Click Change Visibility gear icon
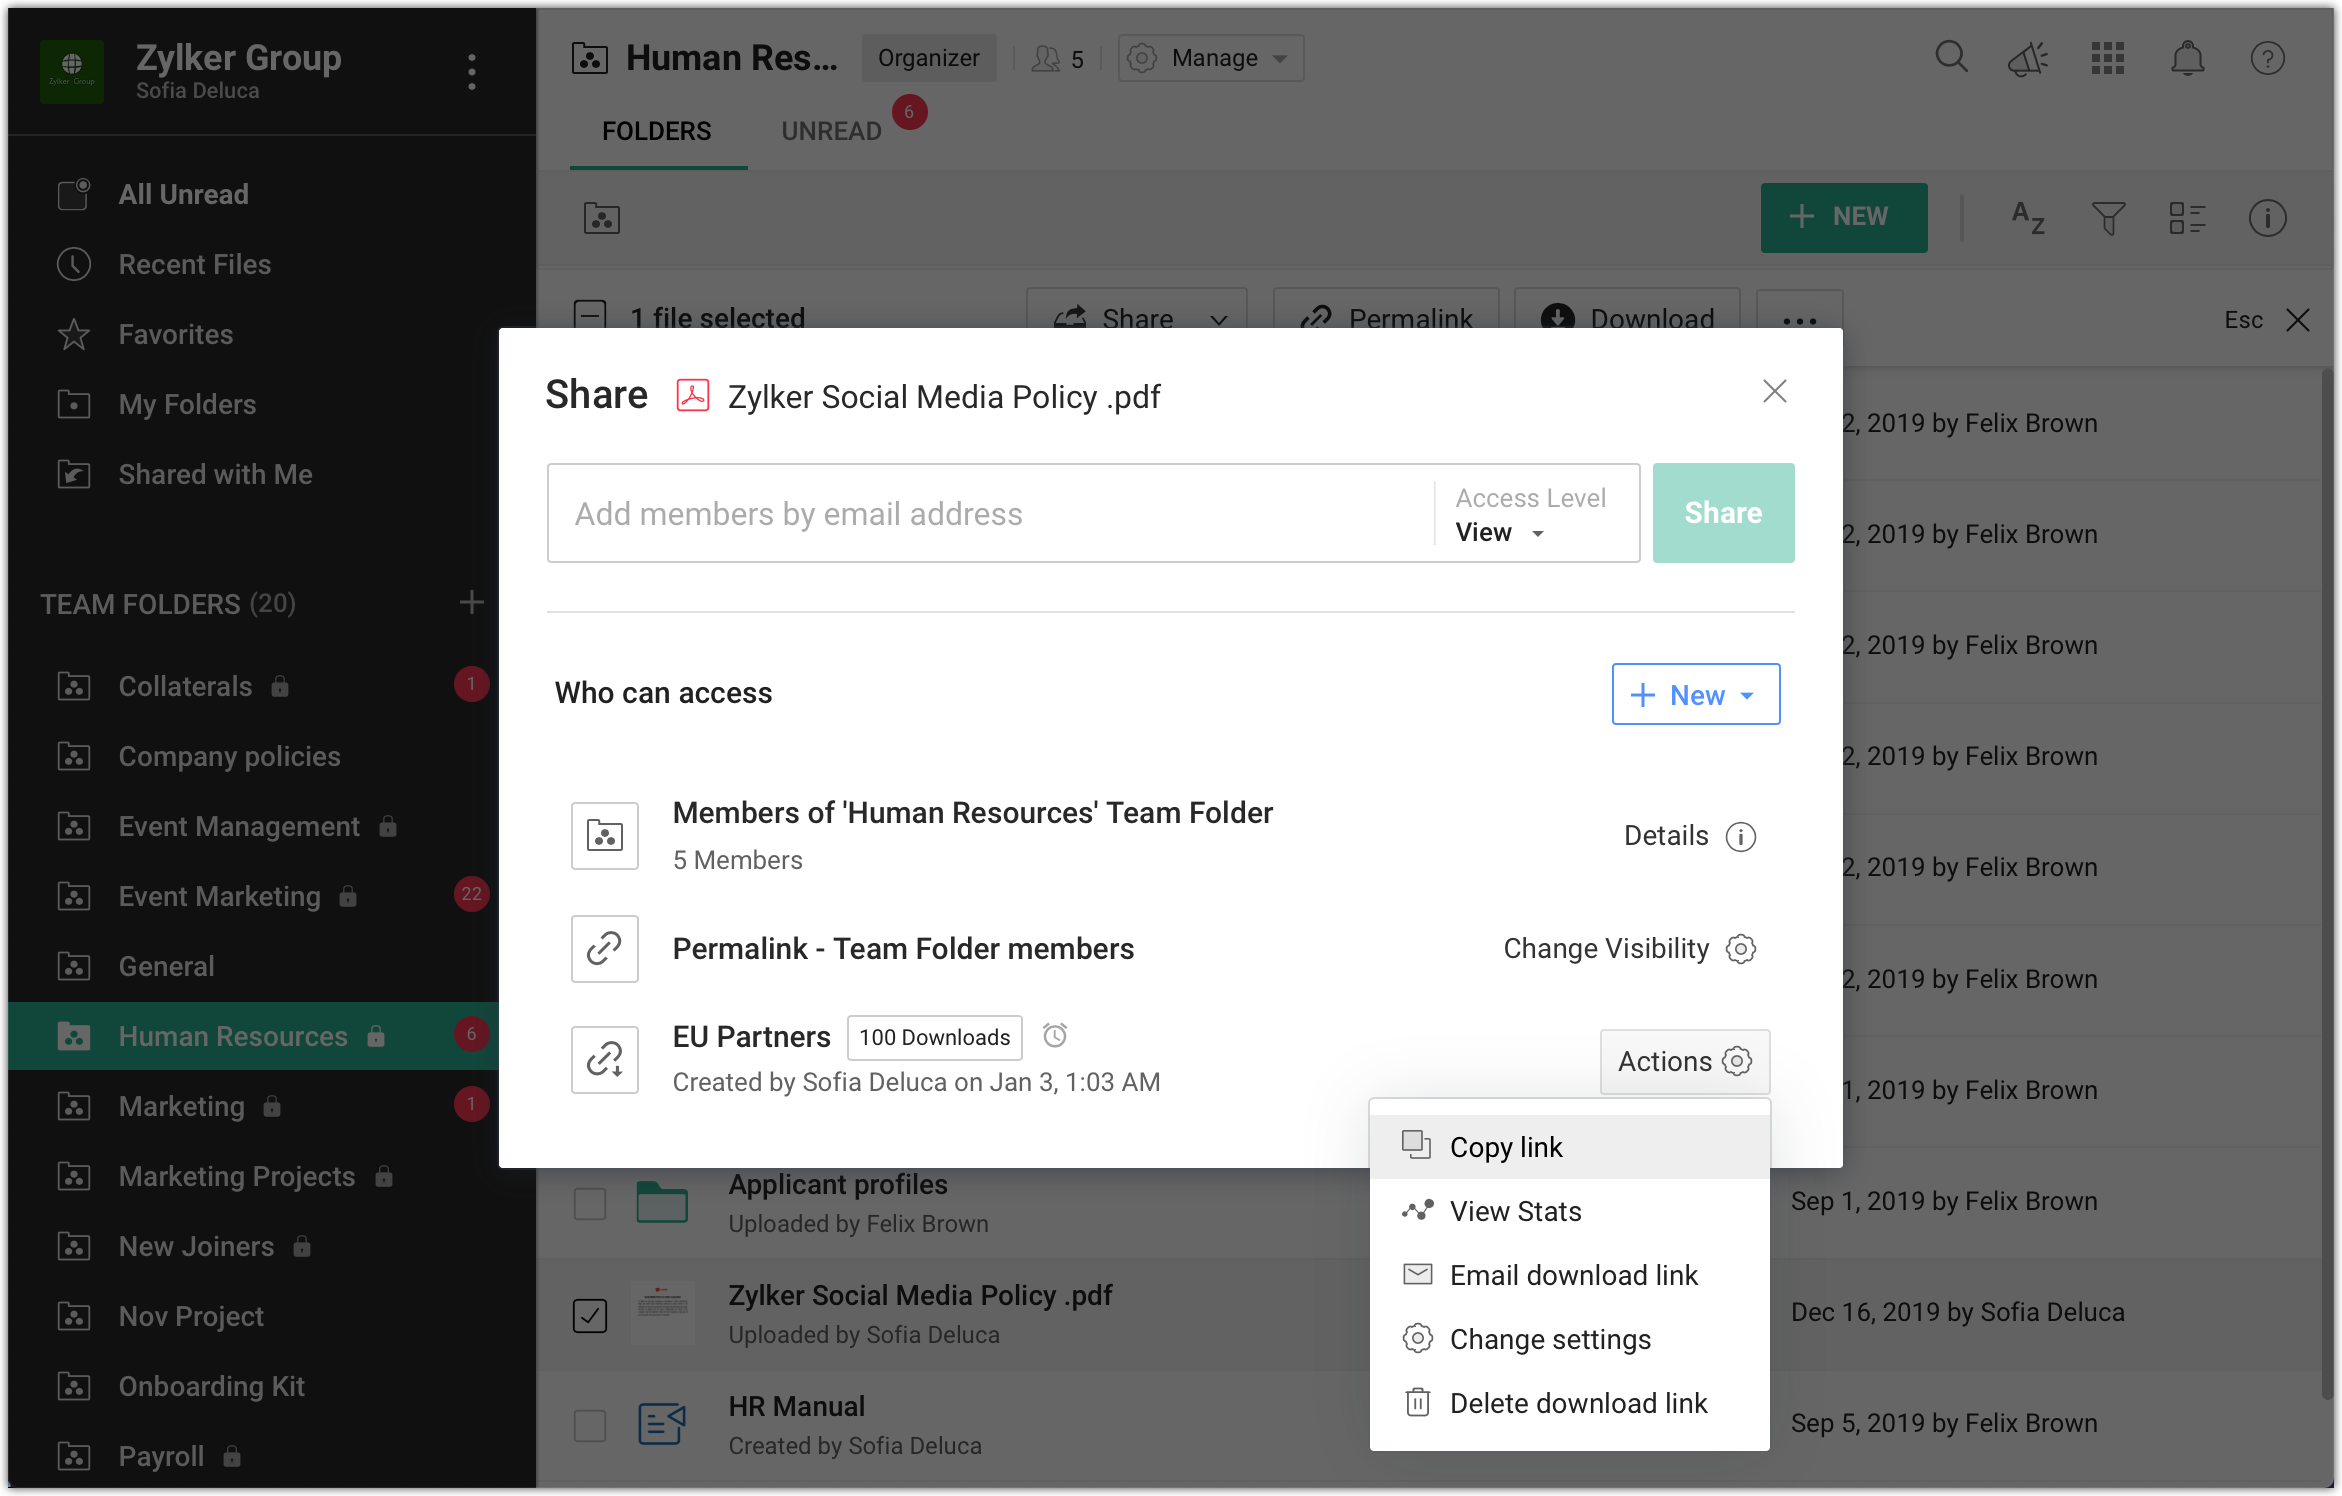The image size is (2342, 1496). coord(1741,948)
